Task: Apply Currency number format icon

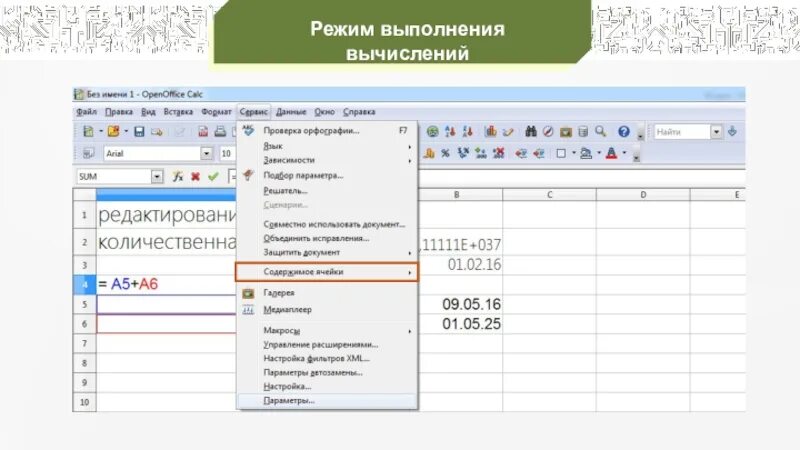Action: [x=429, y=153]
